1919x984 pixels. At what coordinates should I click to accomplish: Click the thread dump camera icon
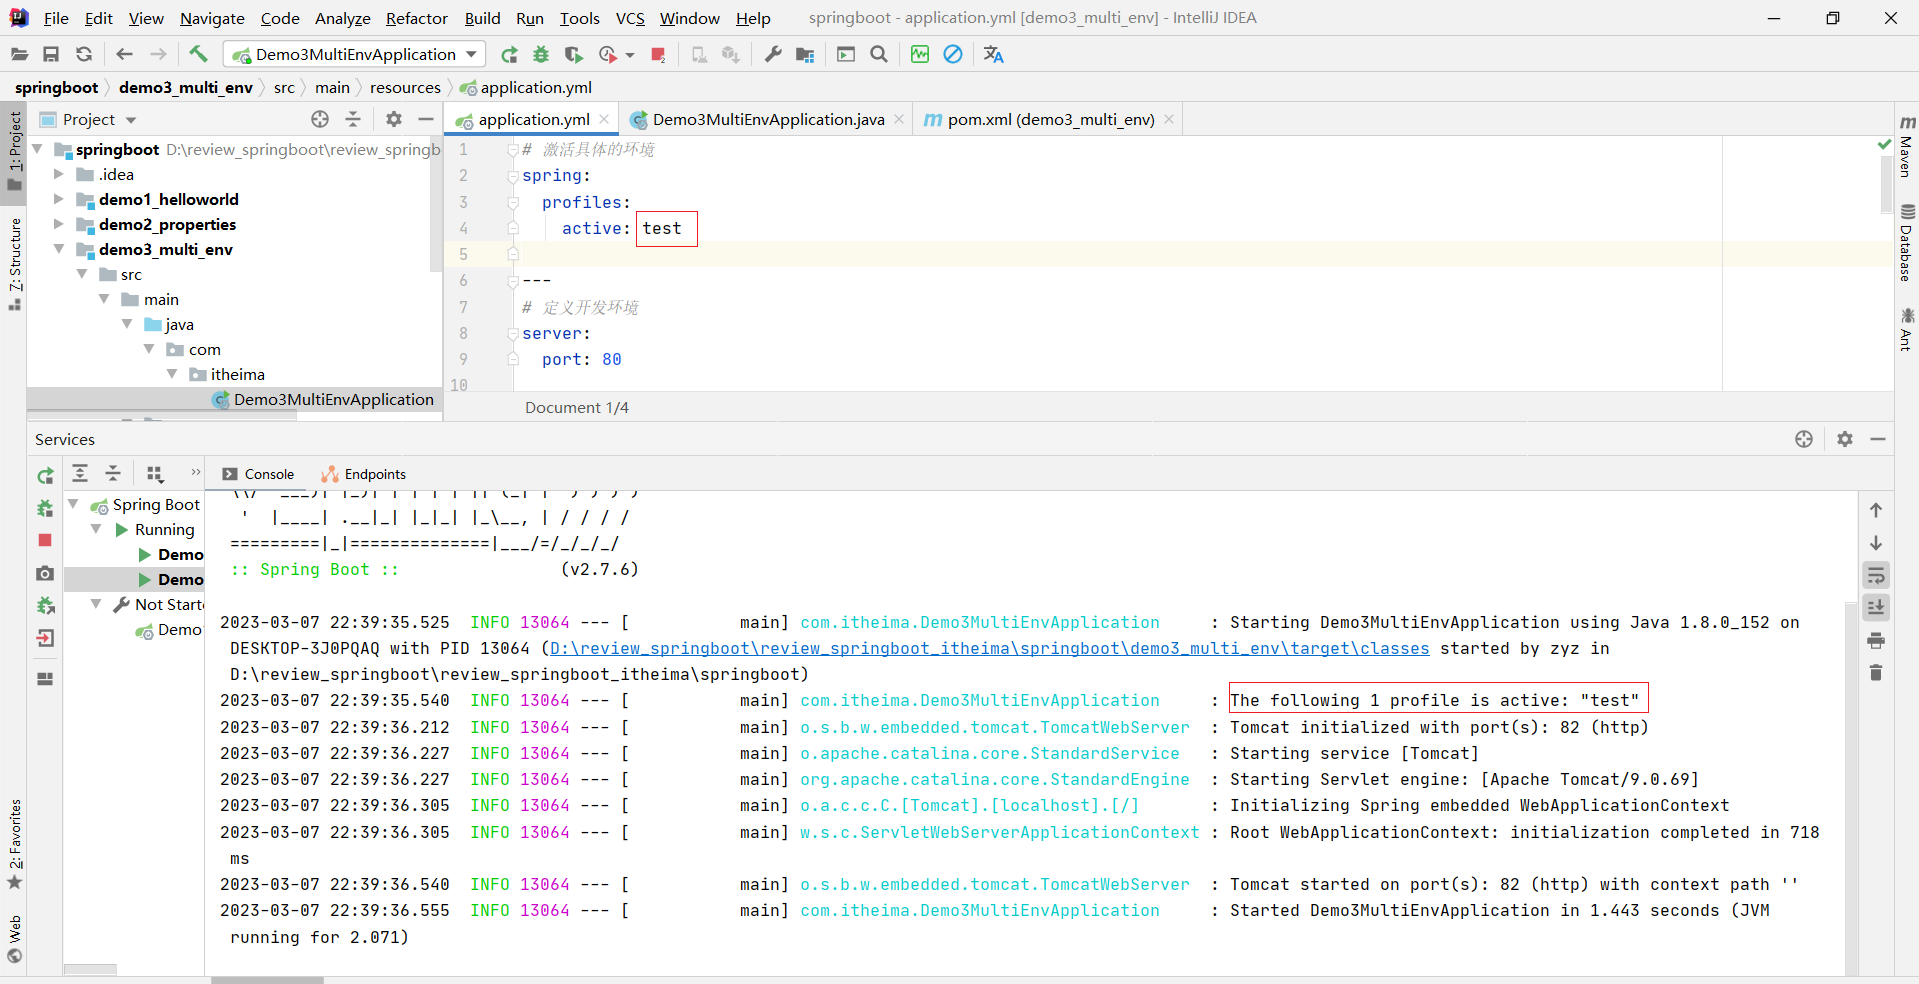click(45, 573)
